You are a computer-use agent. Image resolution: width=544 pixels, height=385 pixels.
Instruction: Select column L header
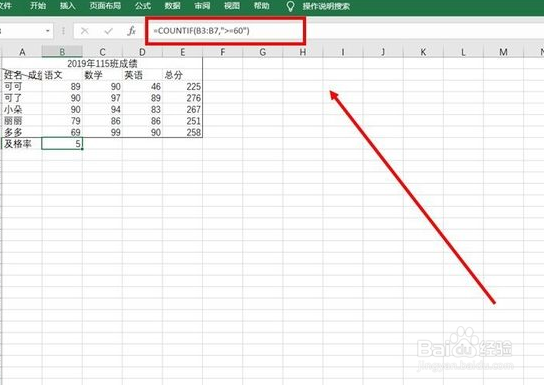point(463,52)
